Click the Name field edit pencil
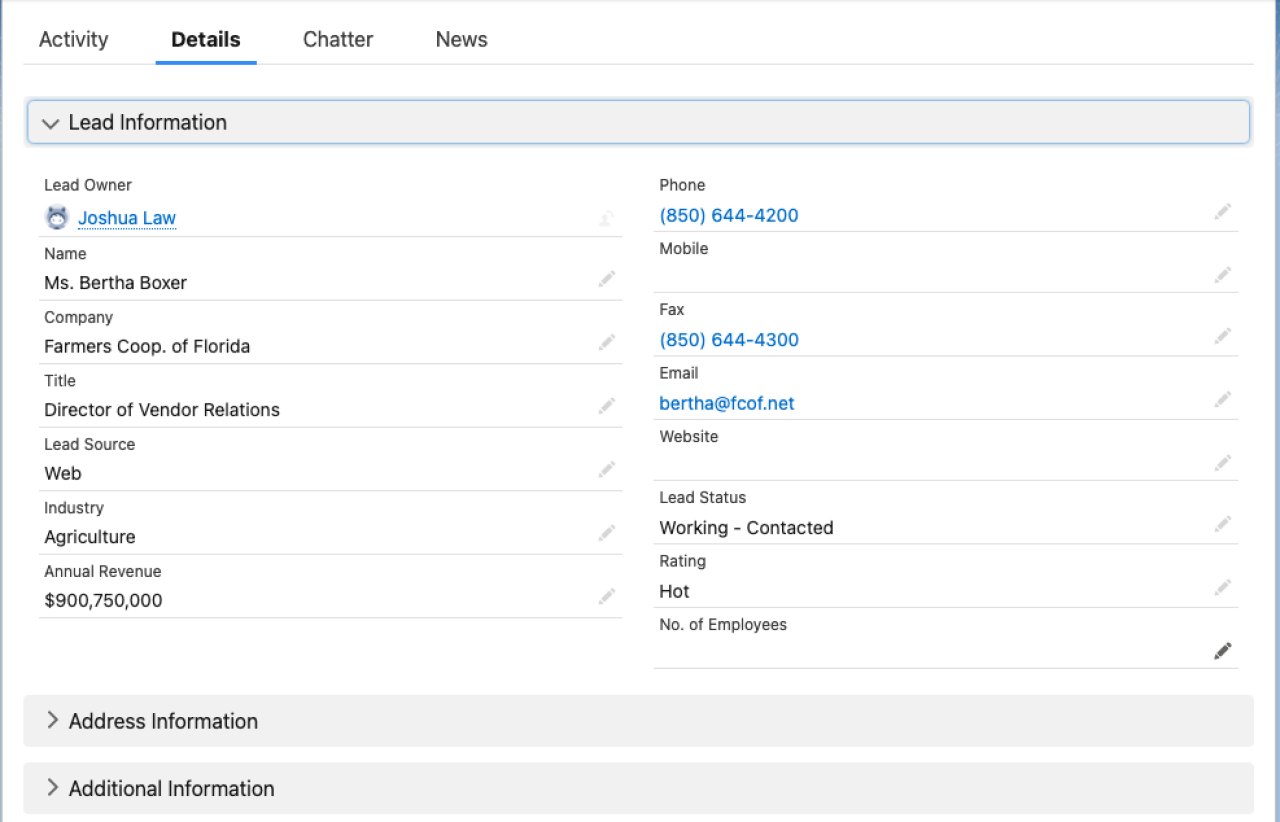This screenshot has height=822, width=1280. tap(607, 279)
